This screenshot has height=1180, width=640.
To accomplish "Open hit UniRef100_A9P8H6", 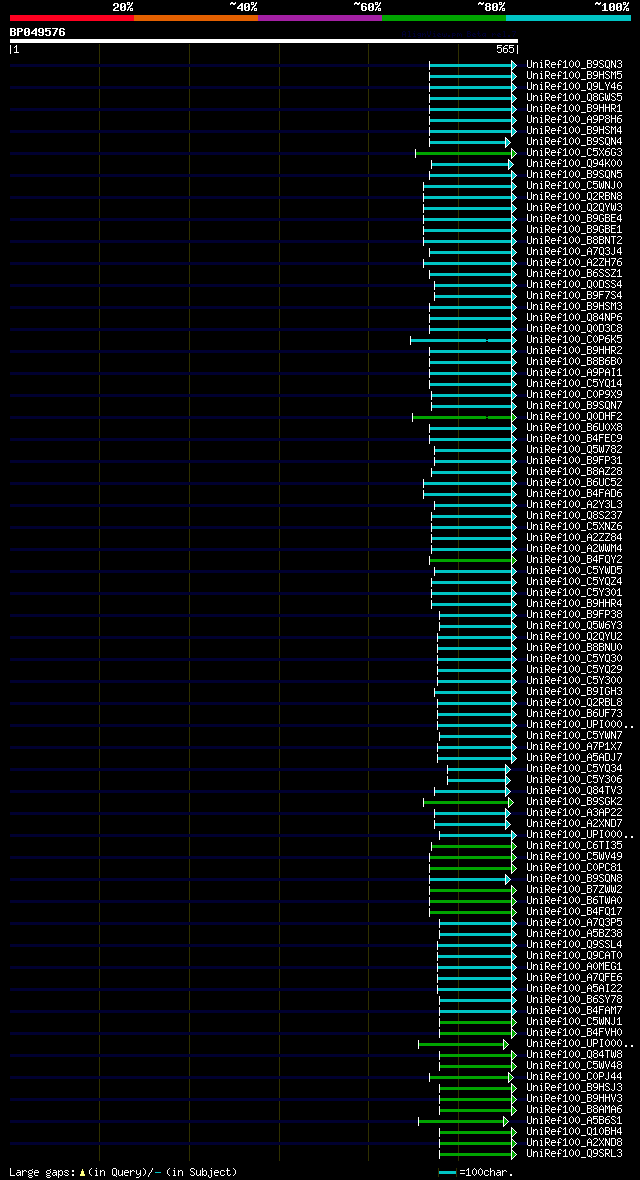I will click(574, 120).
